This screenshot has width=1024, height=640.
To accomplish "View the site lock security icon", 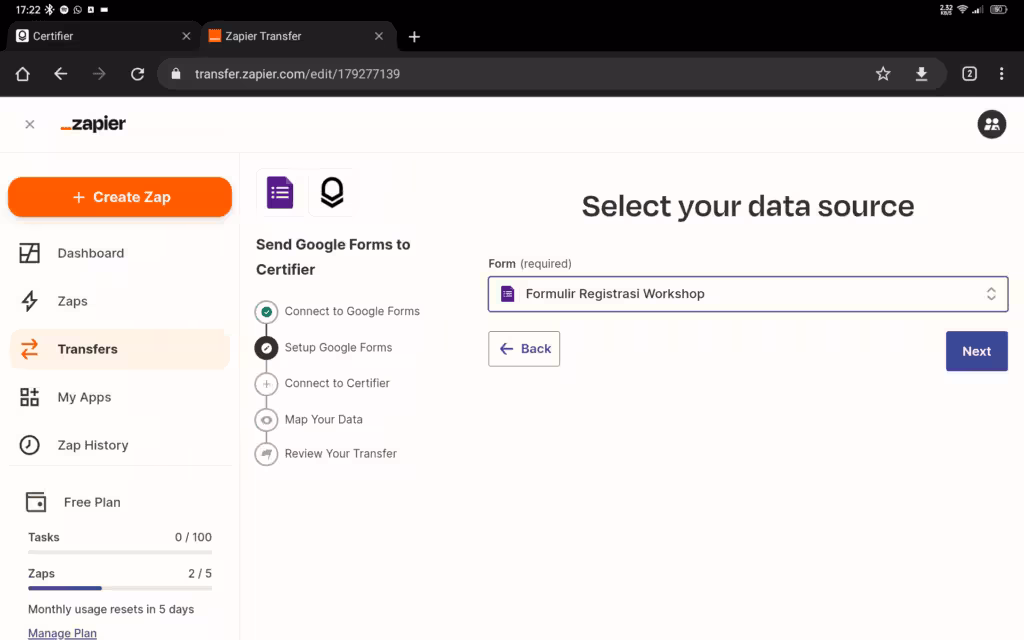I will coord(176,74).
